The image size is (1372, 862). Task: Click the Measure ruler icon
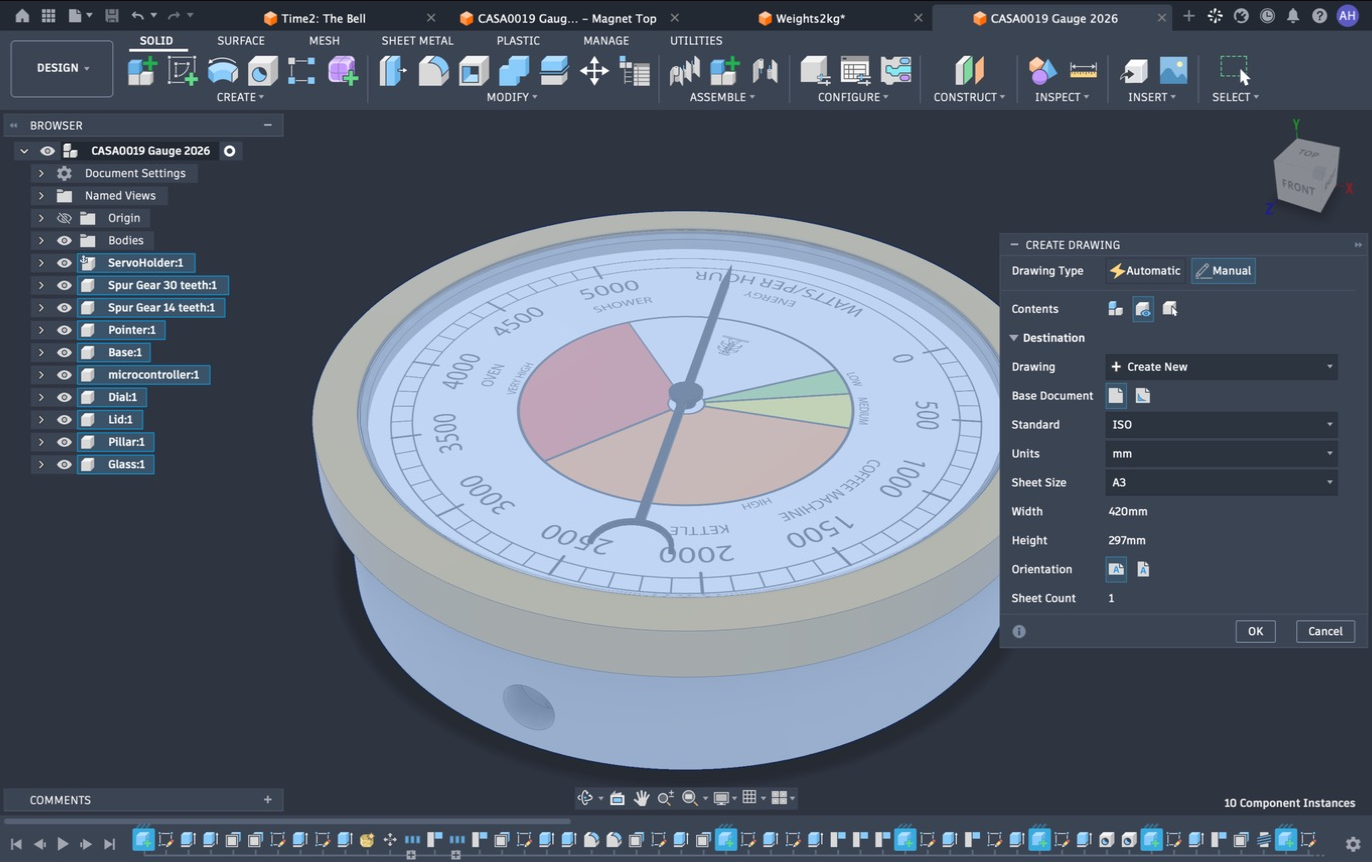[x=1083, y=71]
